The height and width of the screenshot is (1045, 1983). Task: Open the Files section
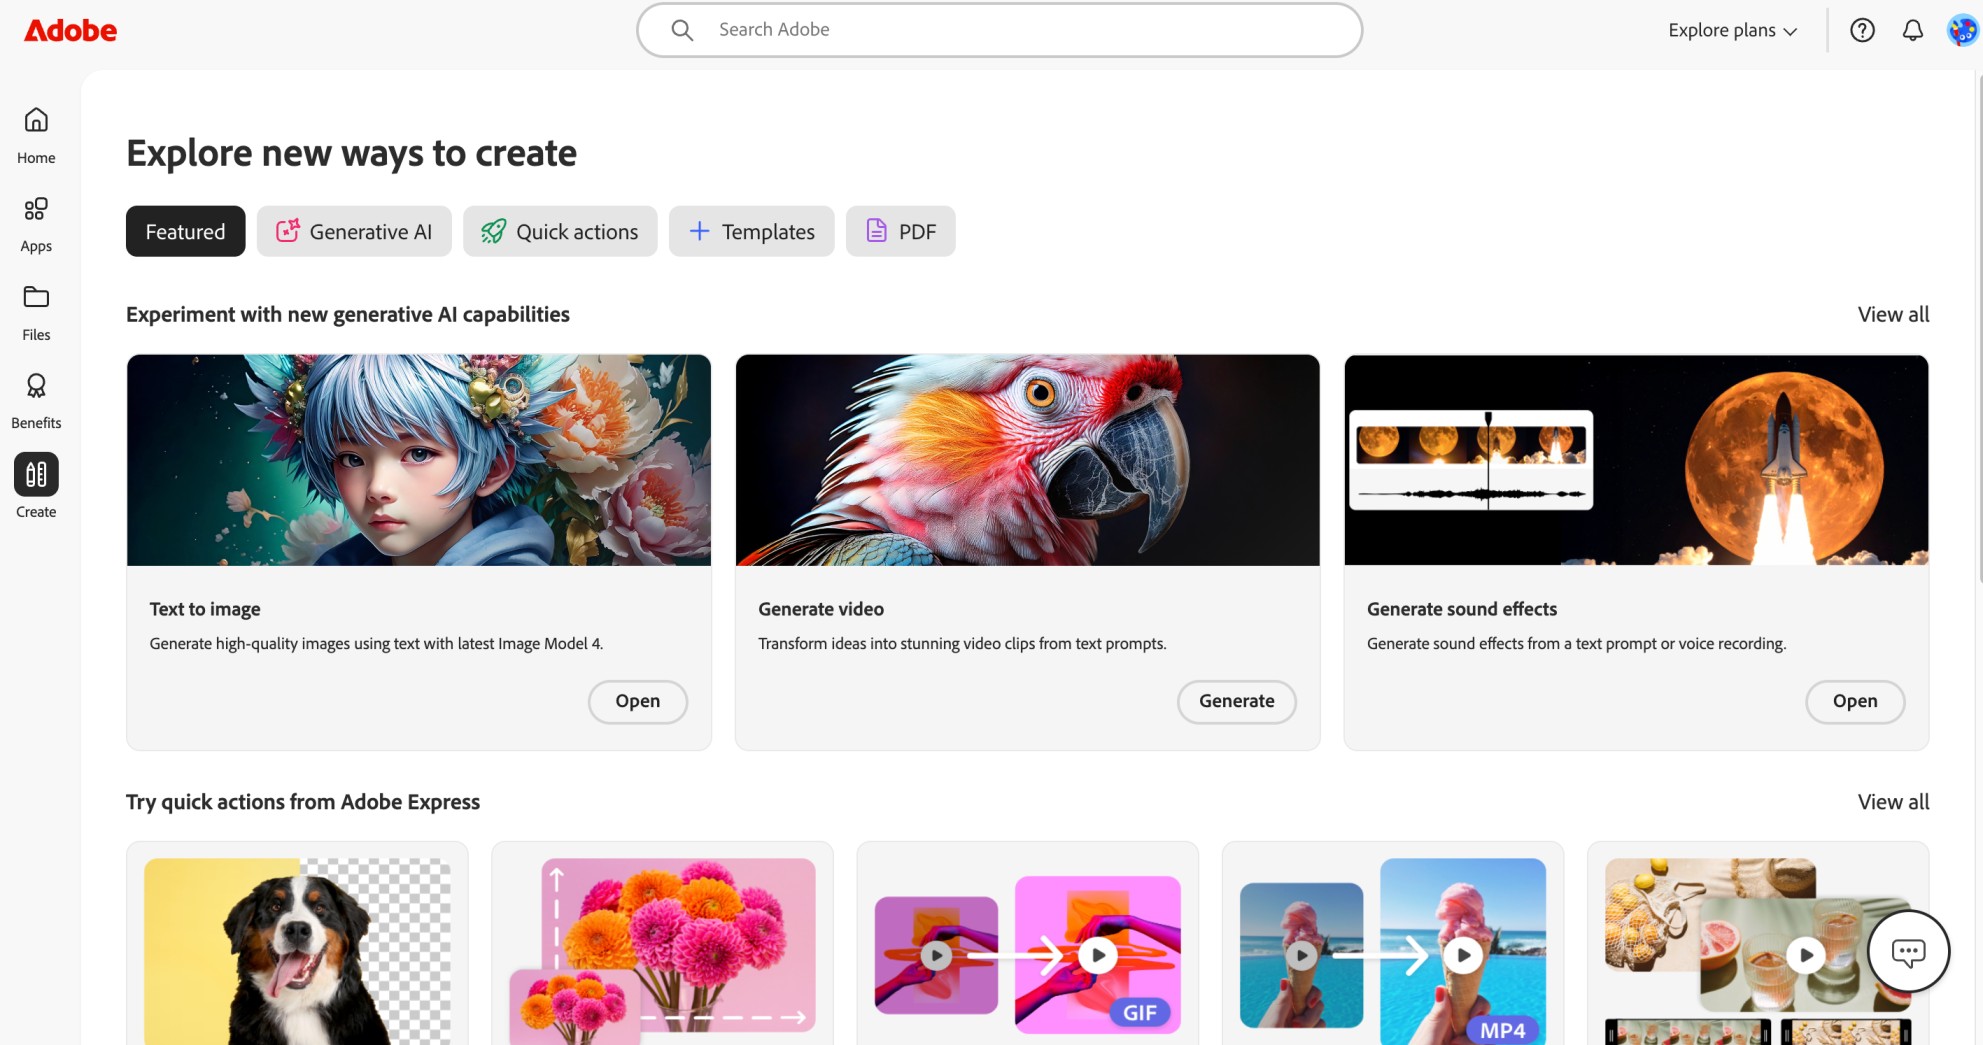point(36,310)
